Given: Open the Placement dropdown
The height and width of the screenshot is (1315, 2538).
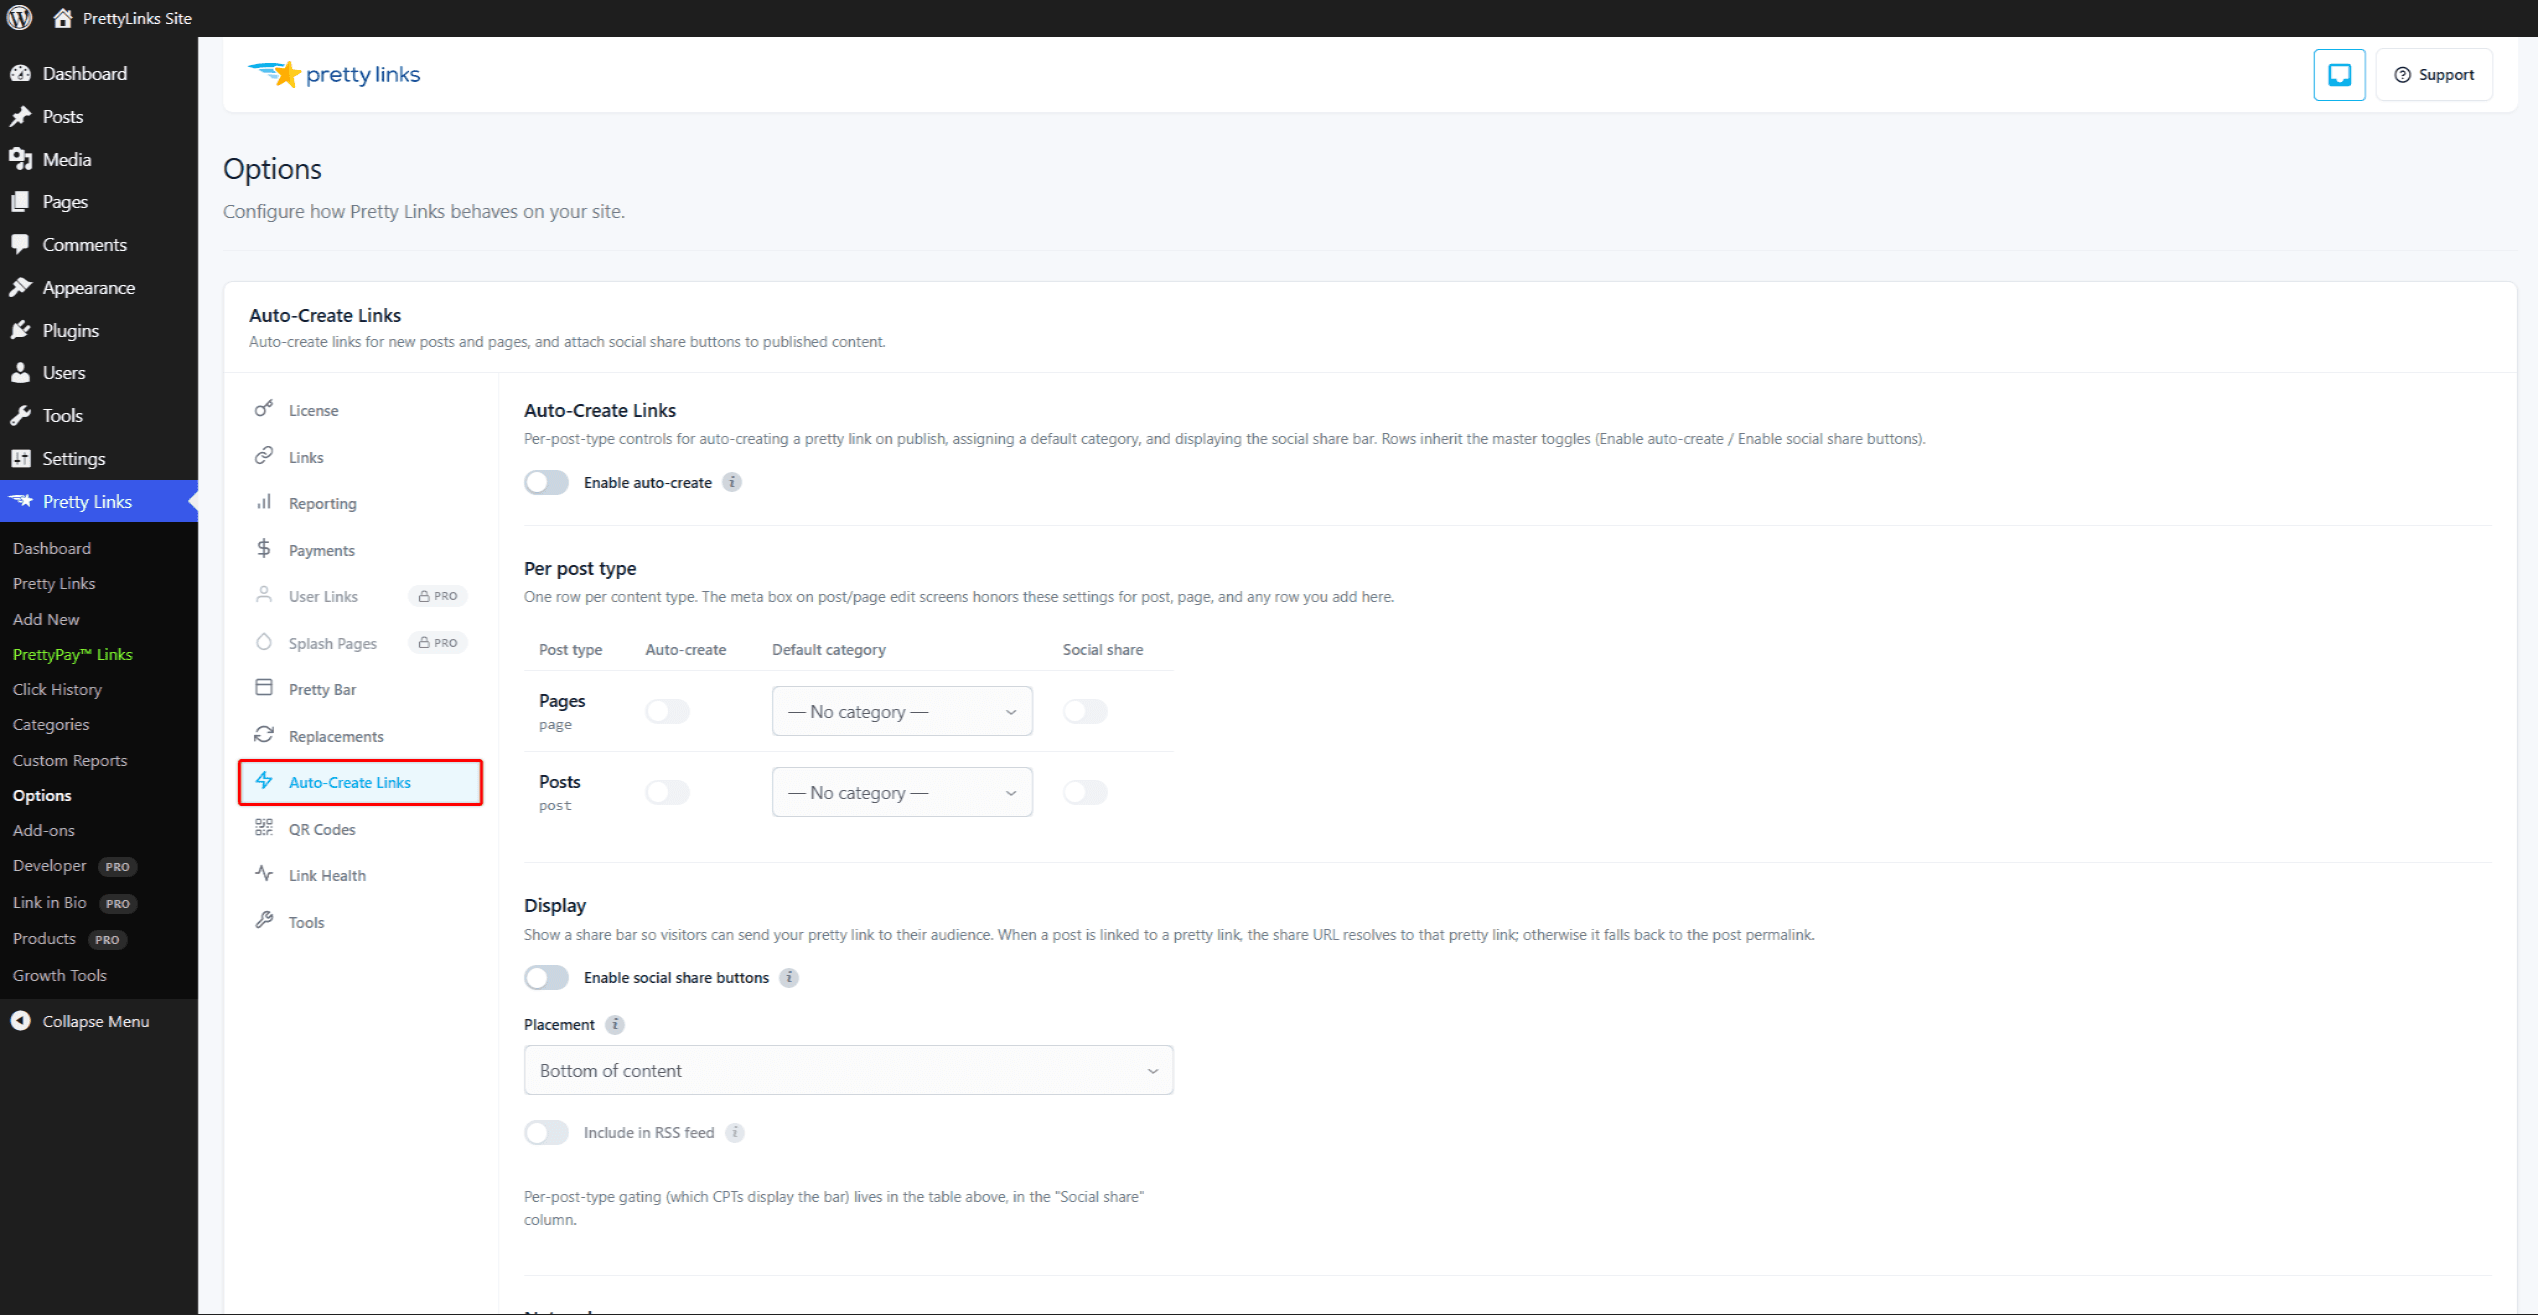Looking at the screenshot, I should click(x=848, y=1070).
